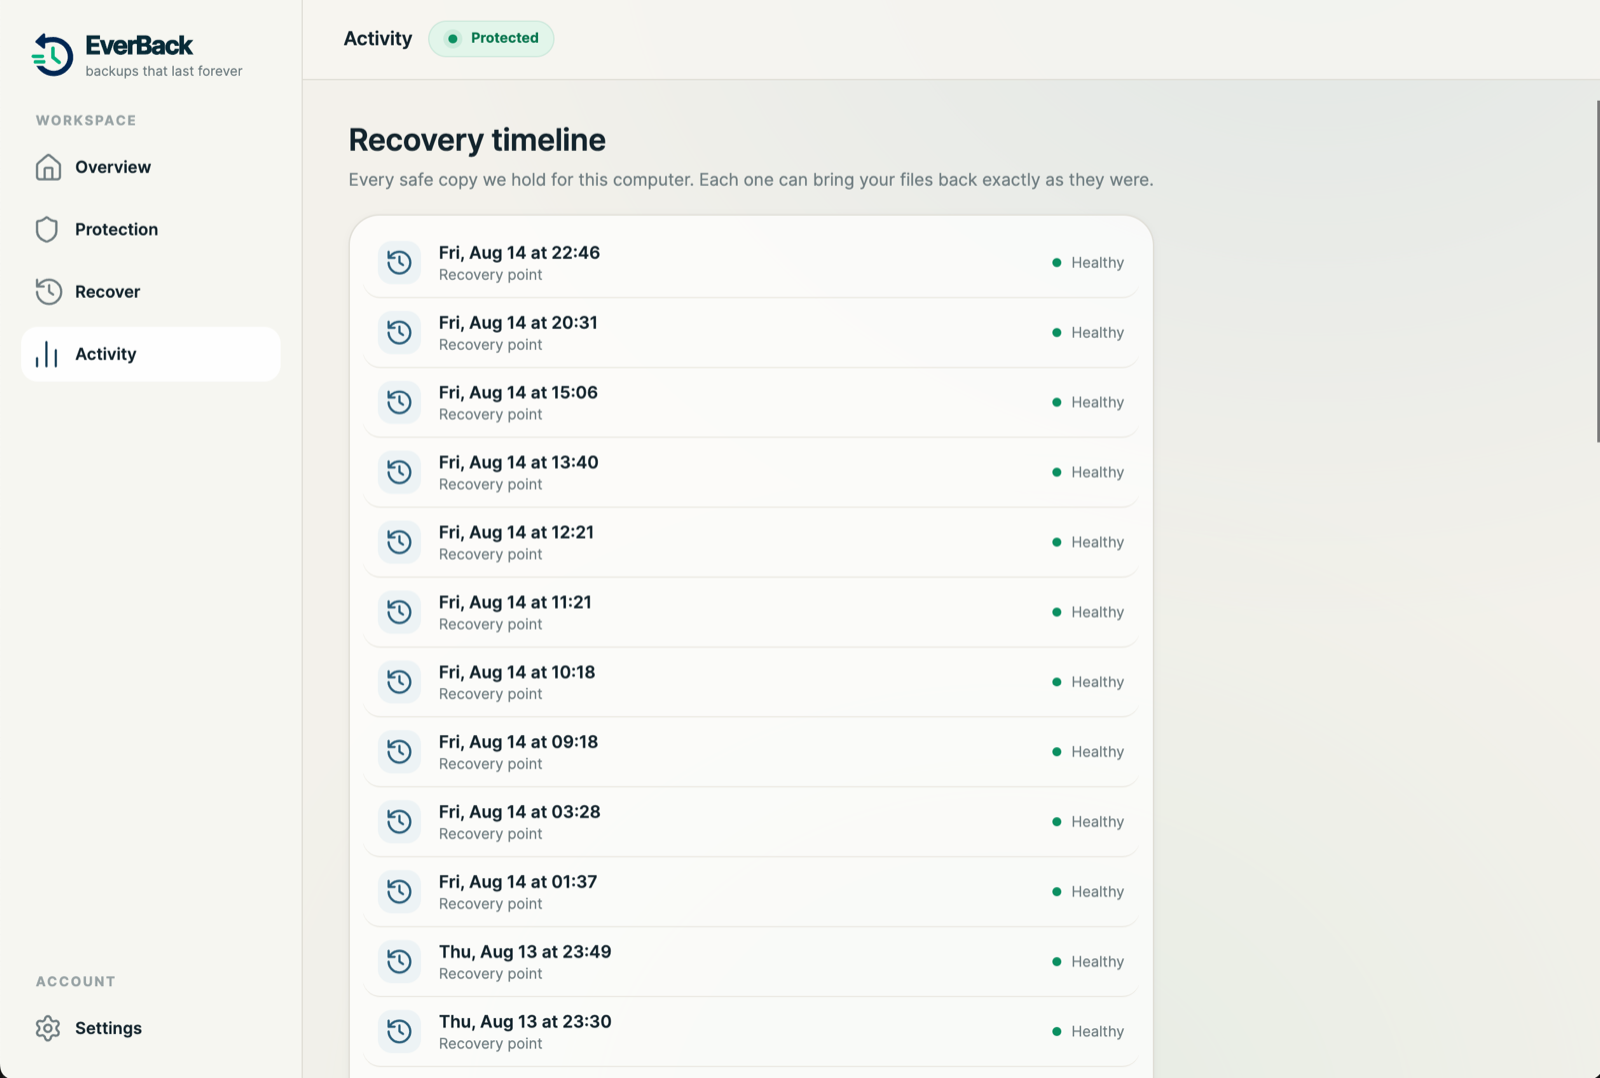Select the Fri, Aug 14 at 13:40 entry
The height and width of the screenshot is (1078, 1600).
pos(751,472)
